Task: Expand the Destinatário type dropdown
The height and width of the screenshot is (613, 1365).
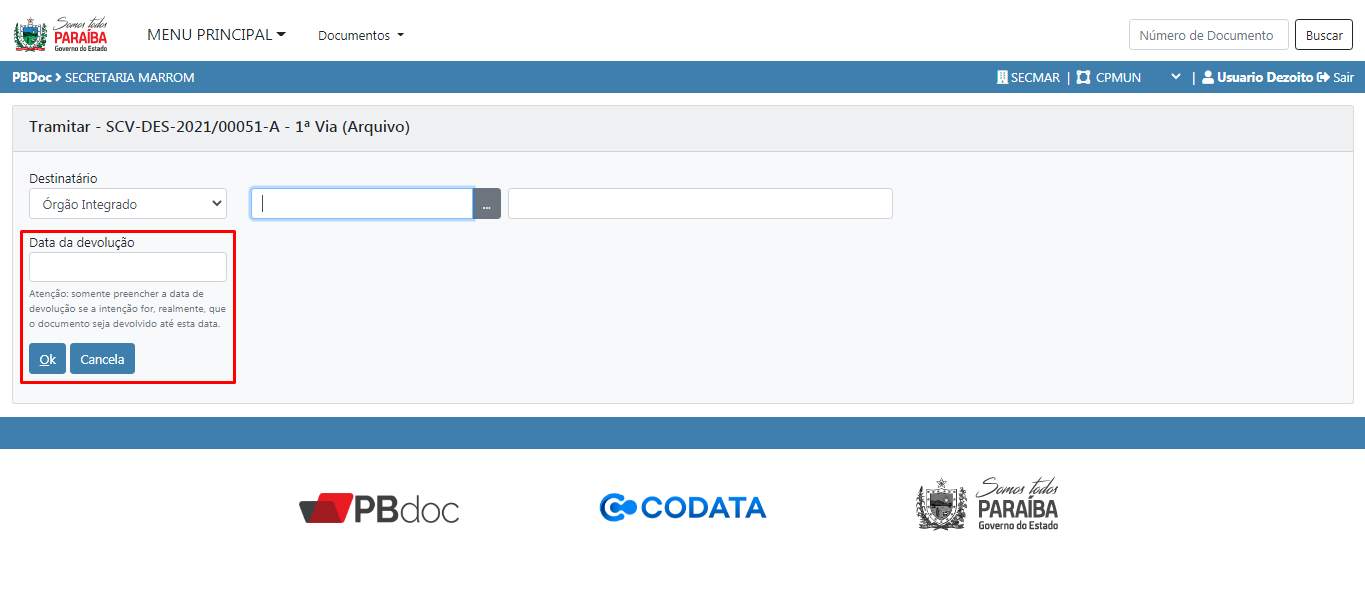Action: tap(128, 204)
